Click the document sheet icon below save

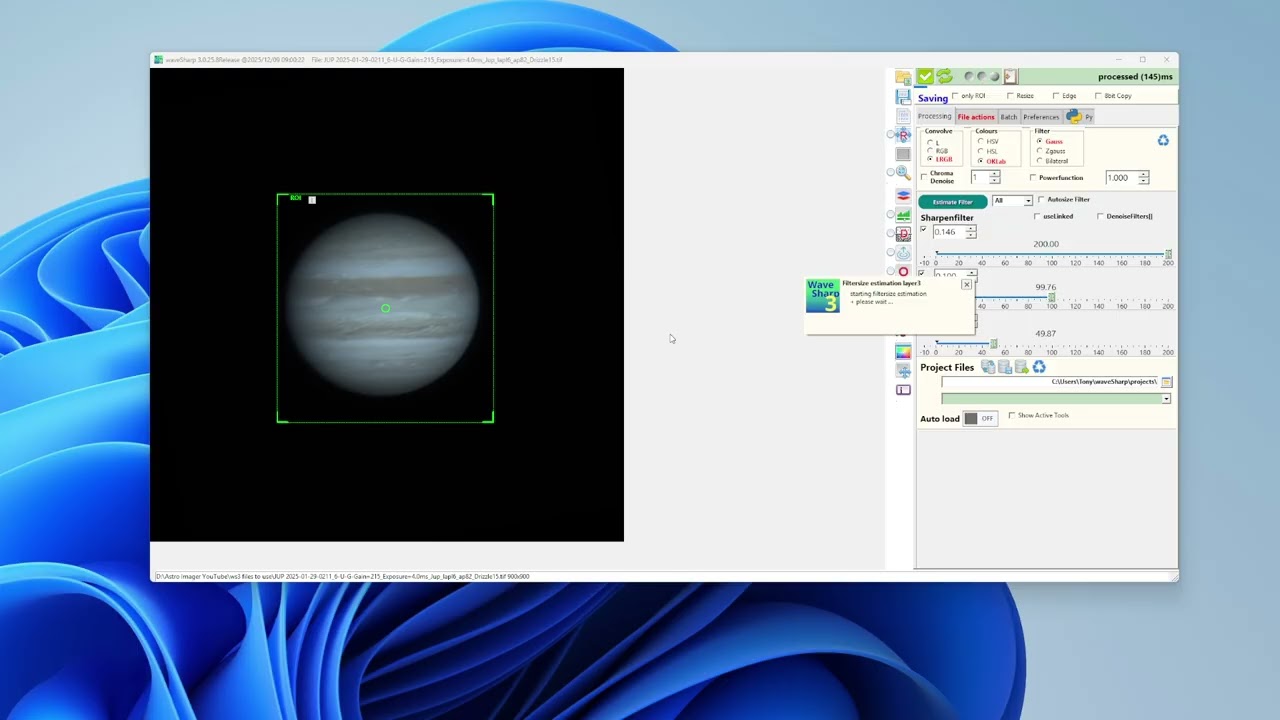point(903,116)
